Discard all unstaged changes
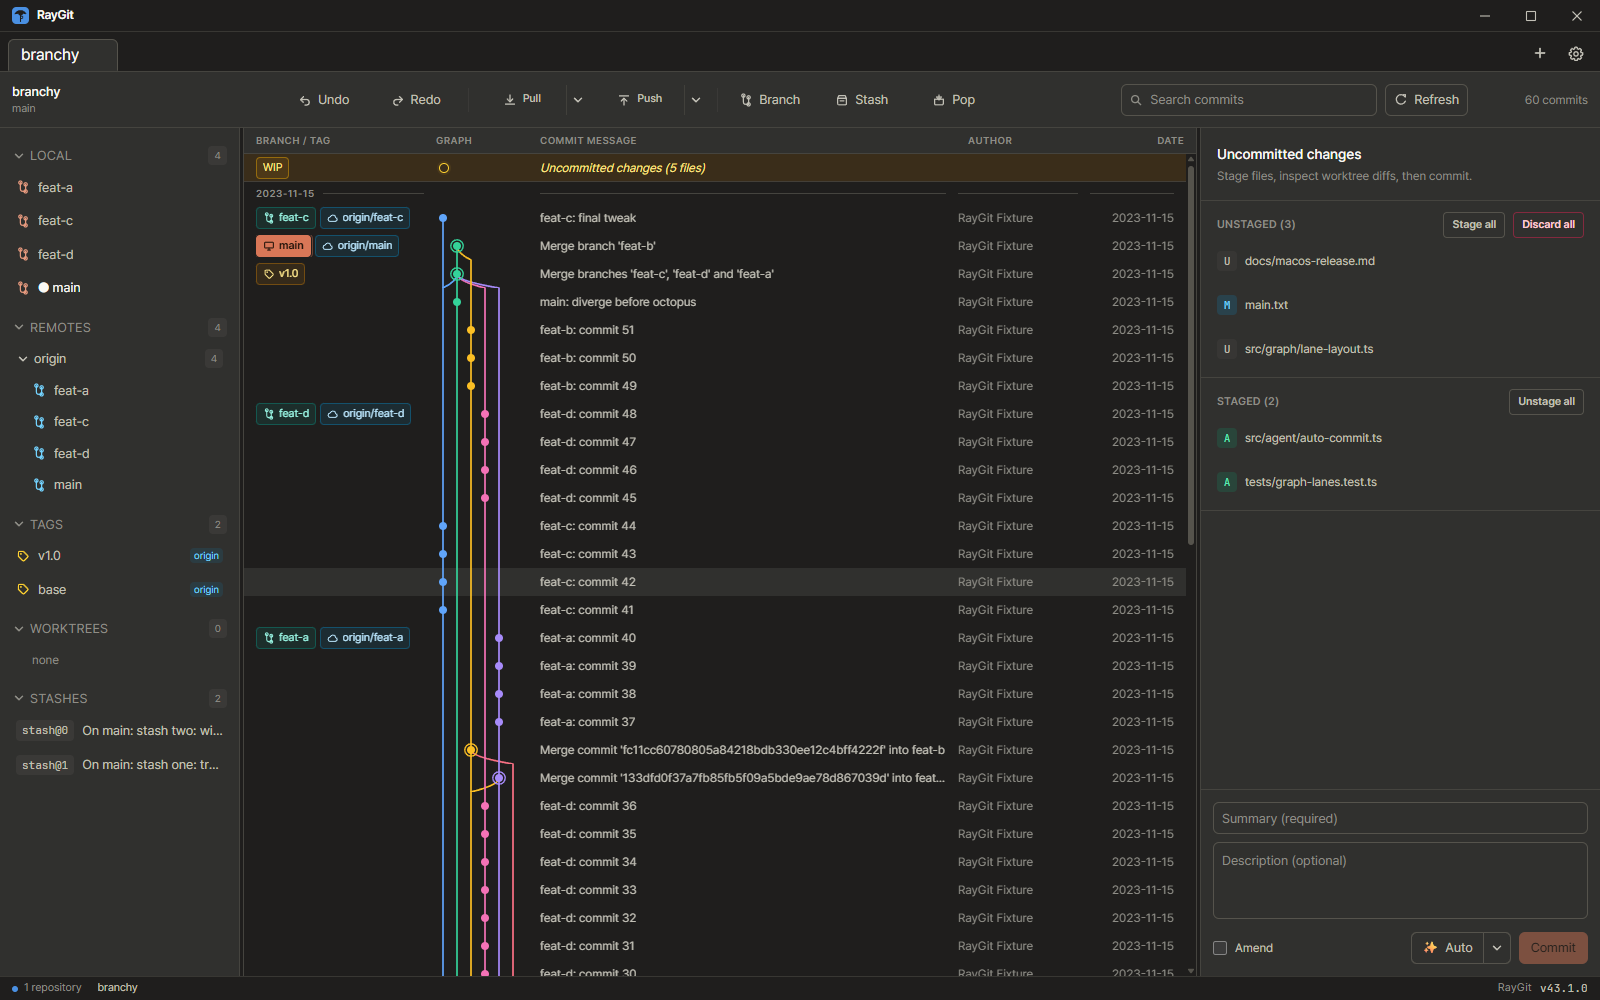This screenshot has width=1600, height=1000. click(1548, 225)
